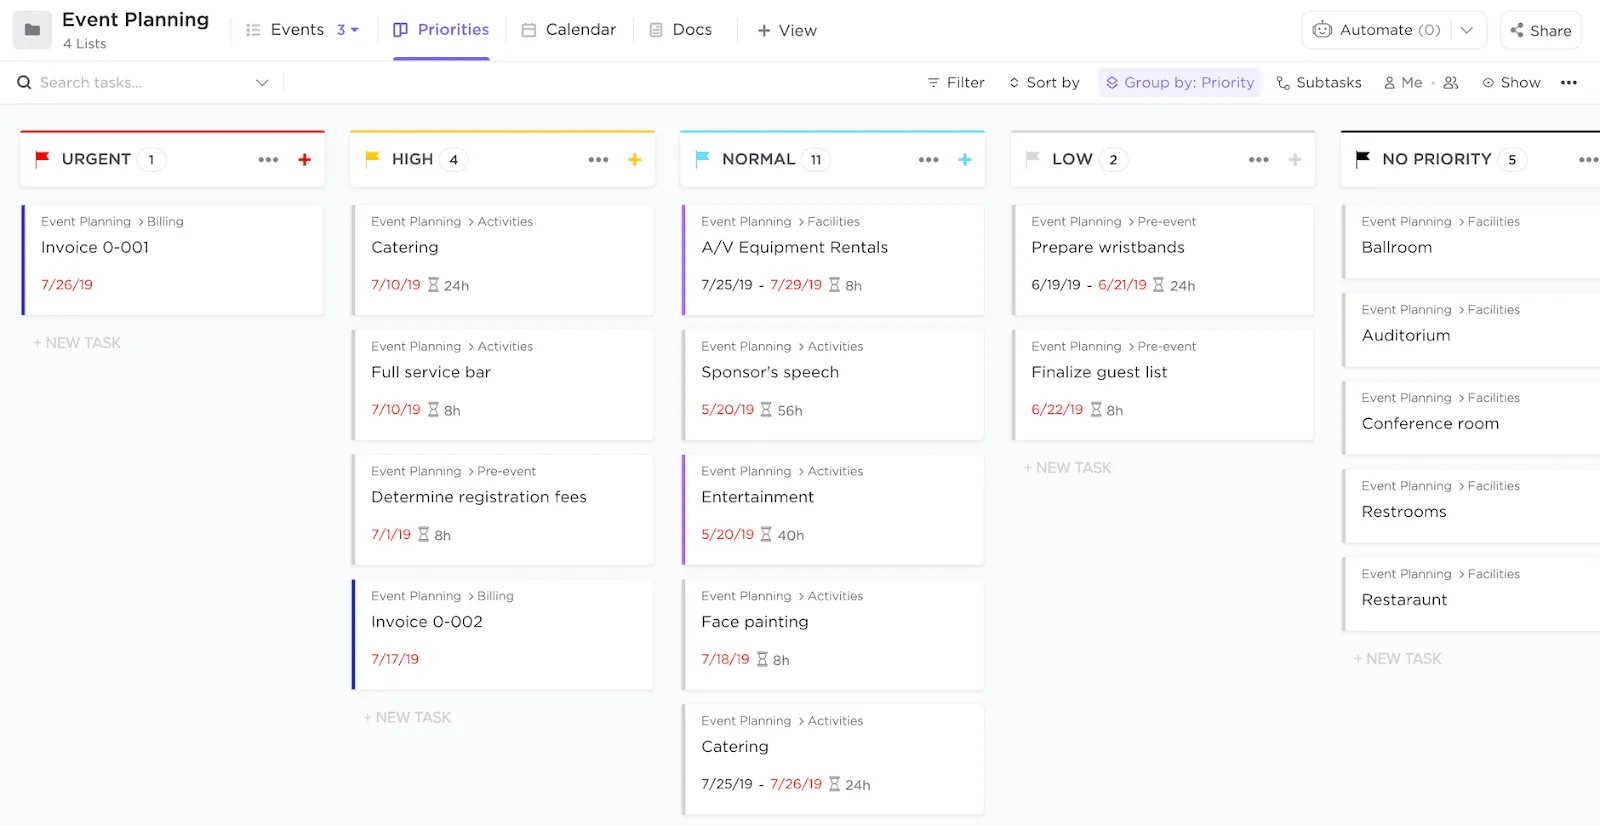
Task: Open the Docs tab
Action: point(681,30)
